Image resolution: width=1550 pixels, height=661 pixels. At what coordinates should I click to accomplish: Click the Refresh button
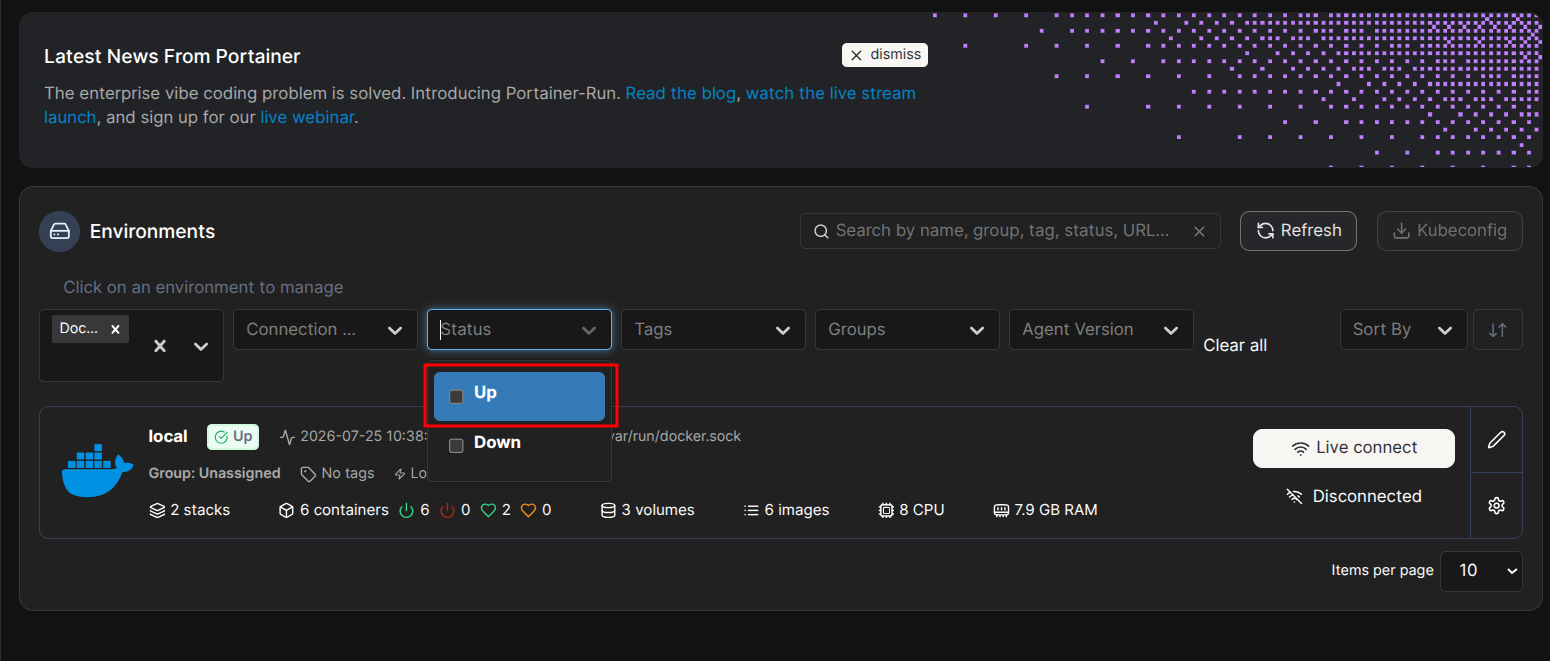coord(1298,231)
